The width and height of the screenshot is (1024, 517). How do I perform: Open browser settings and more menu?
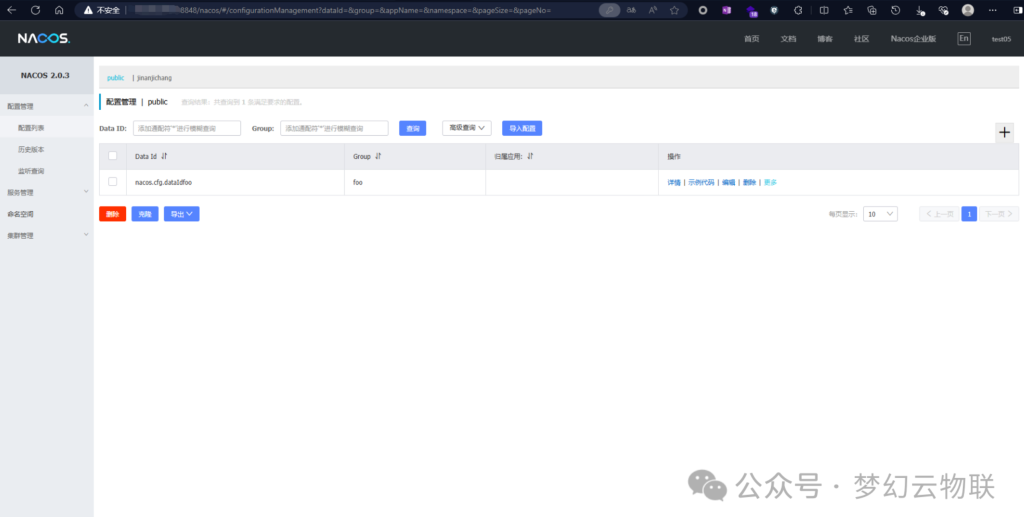coord(993,10)
